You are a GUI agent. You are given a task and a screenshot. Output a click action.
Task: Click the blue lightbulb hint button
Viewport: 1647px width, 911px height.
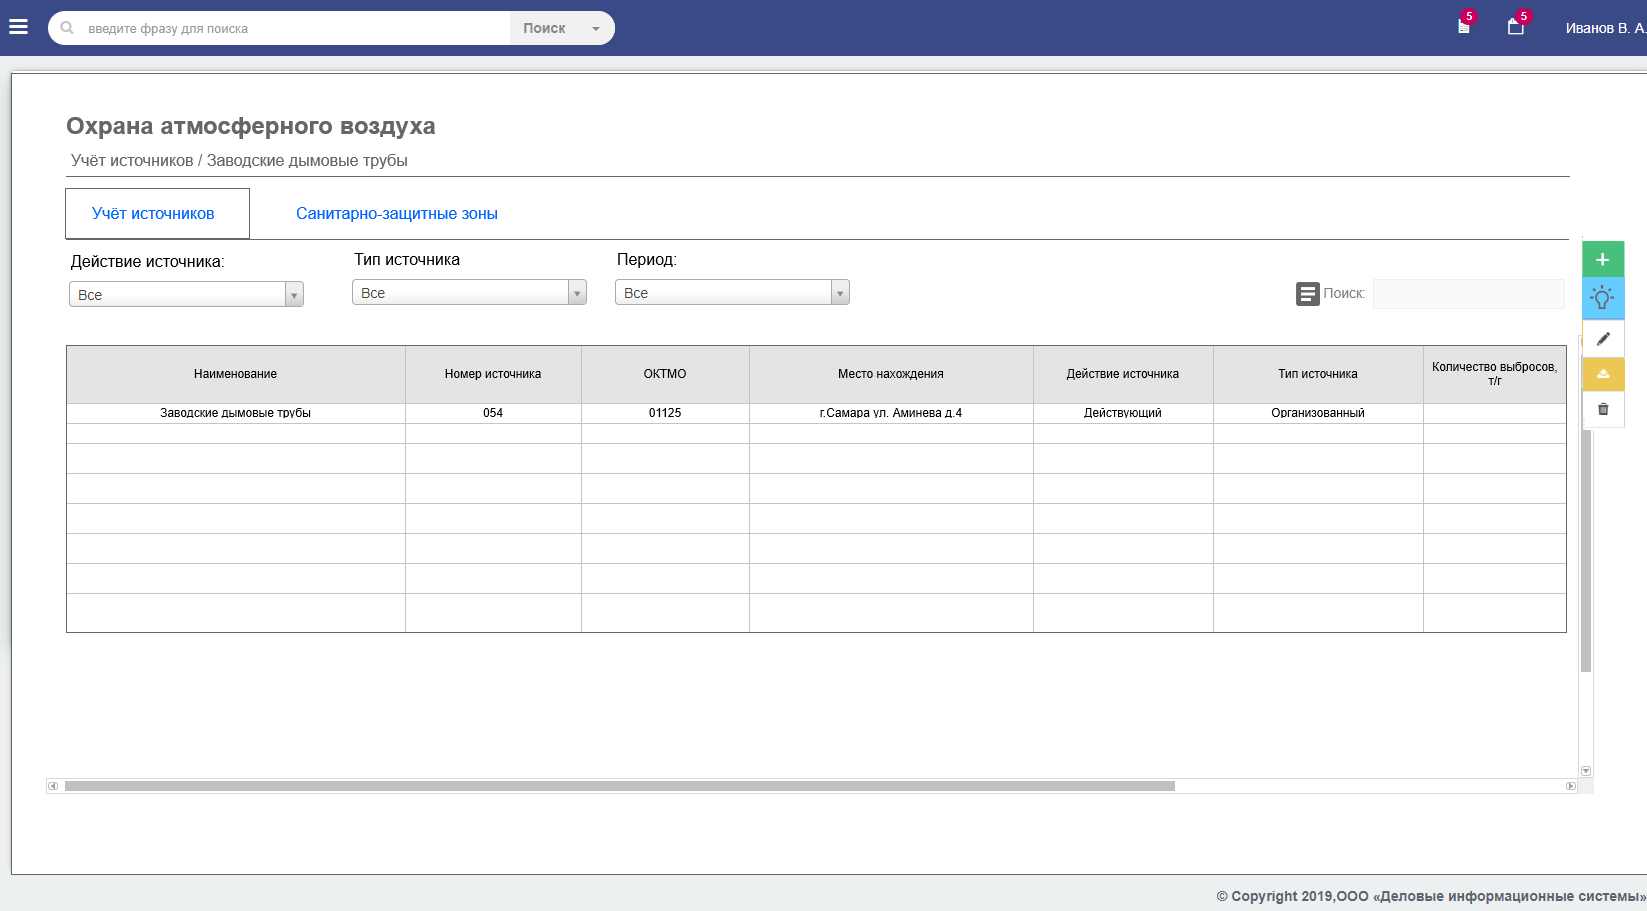pyautogui.click(x=1603, y=297)
